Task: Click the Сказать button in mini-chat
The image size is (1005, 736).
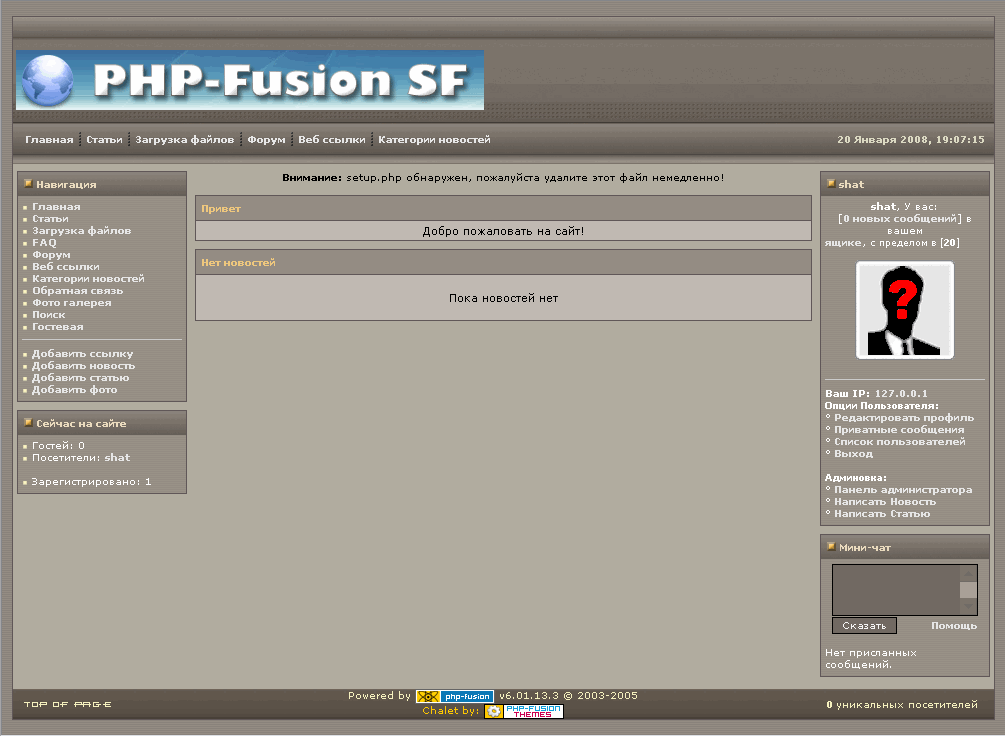Action: (x=864, y=626)
